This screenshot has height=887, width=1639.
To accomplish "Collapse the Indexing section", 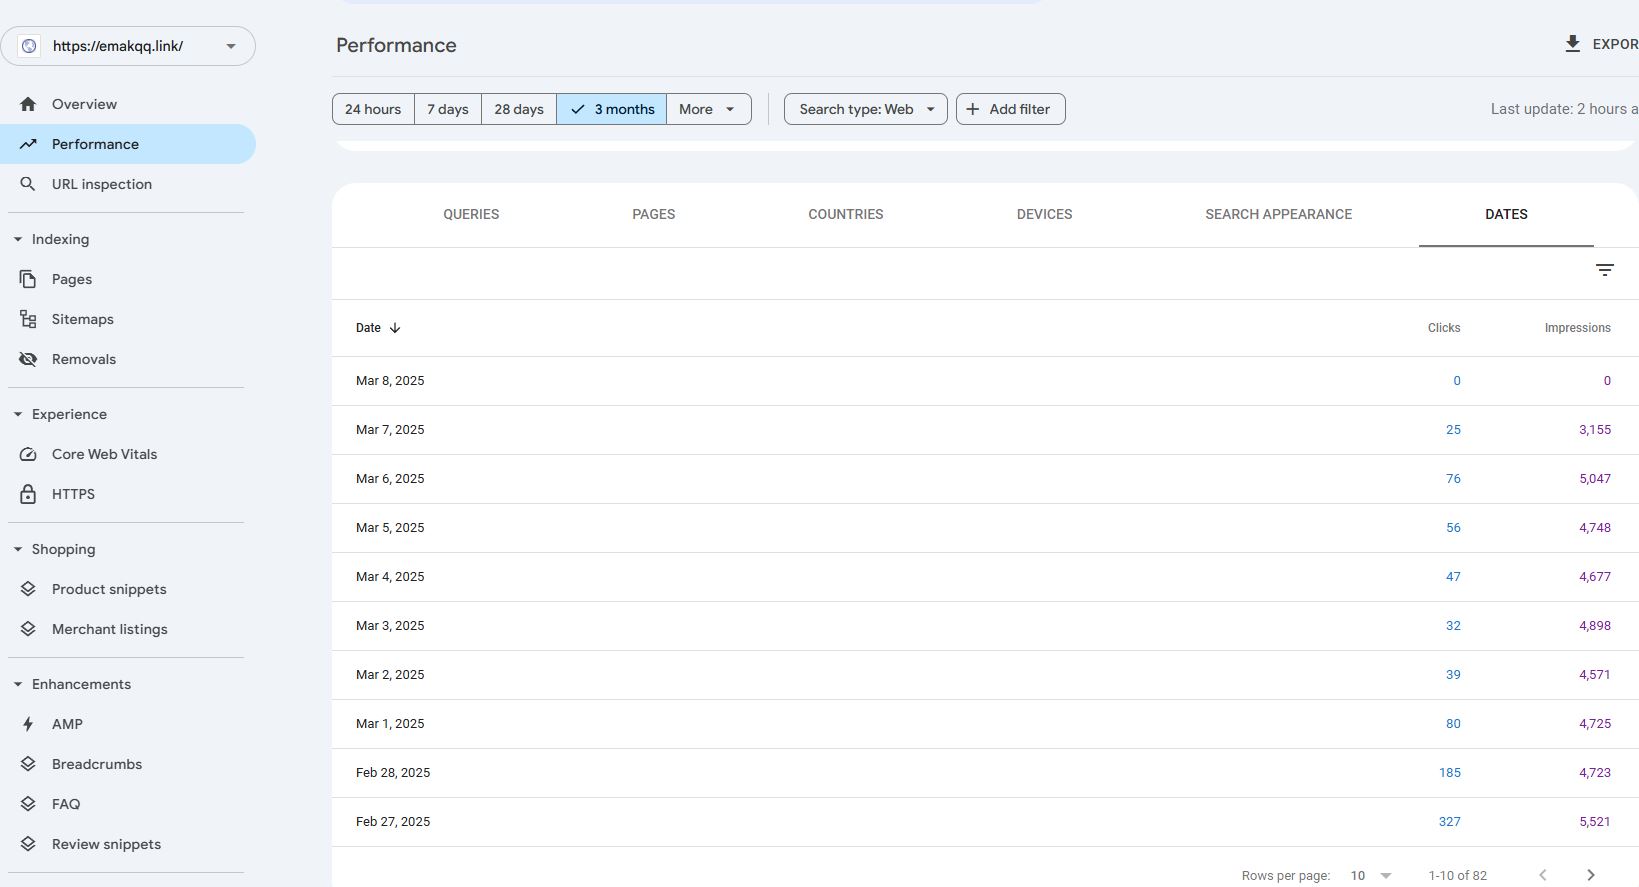I will pyautogui.click(x=18, y=239).
